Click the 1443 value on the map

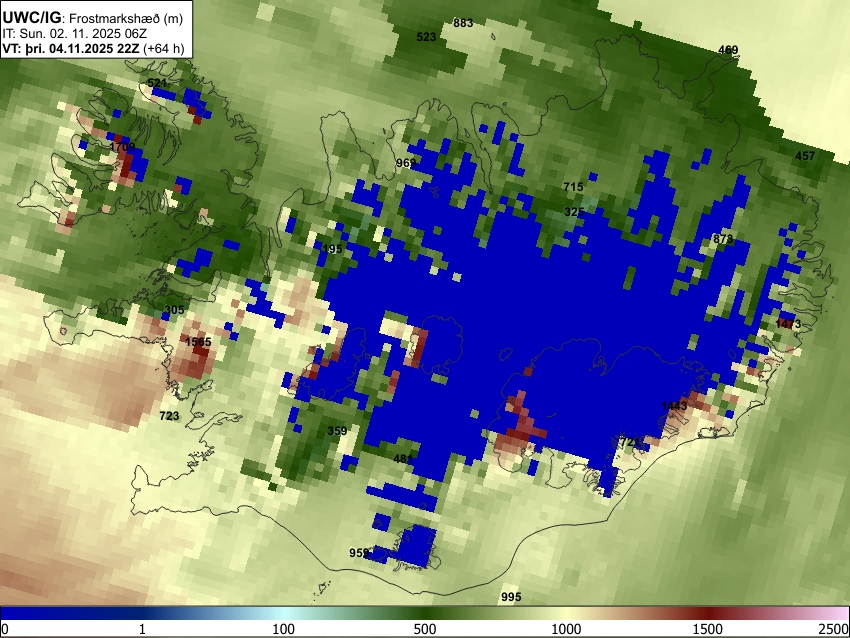coord(674,405)
